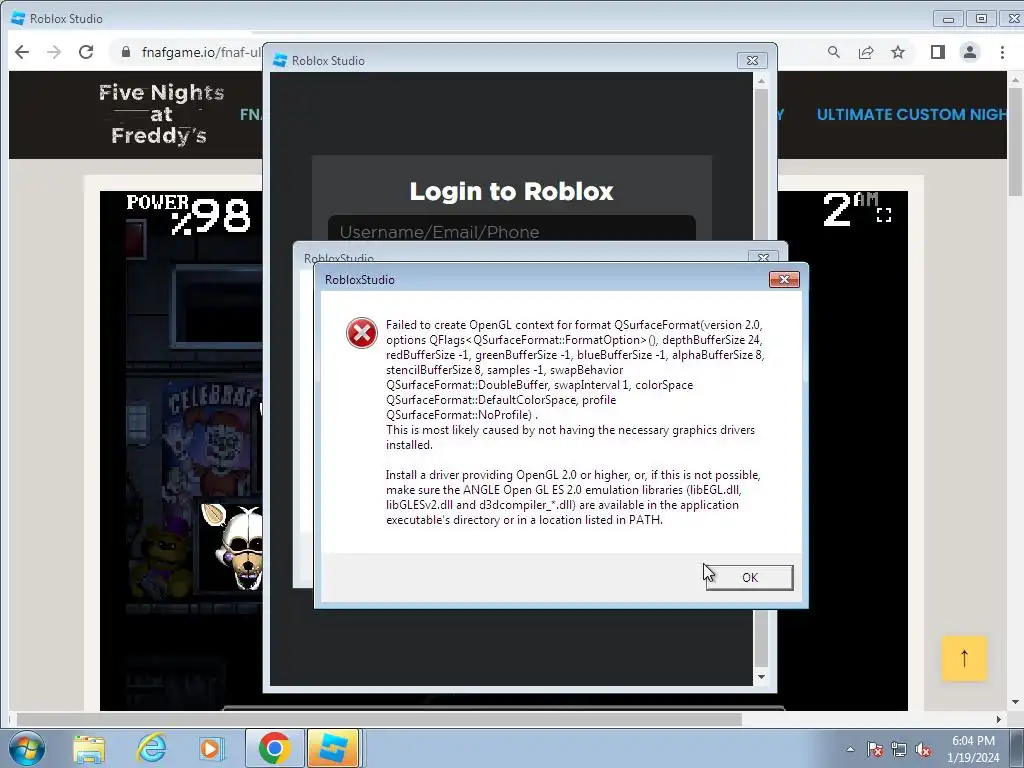The height and width of the screenshot is (768, 1024).
Task: Go forward in Chrome browser
Action: tap(54, 52)
